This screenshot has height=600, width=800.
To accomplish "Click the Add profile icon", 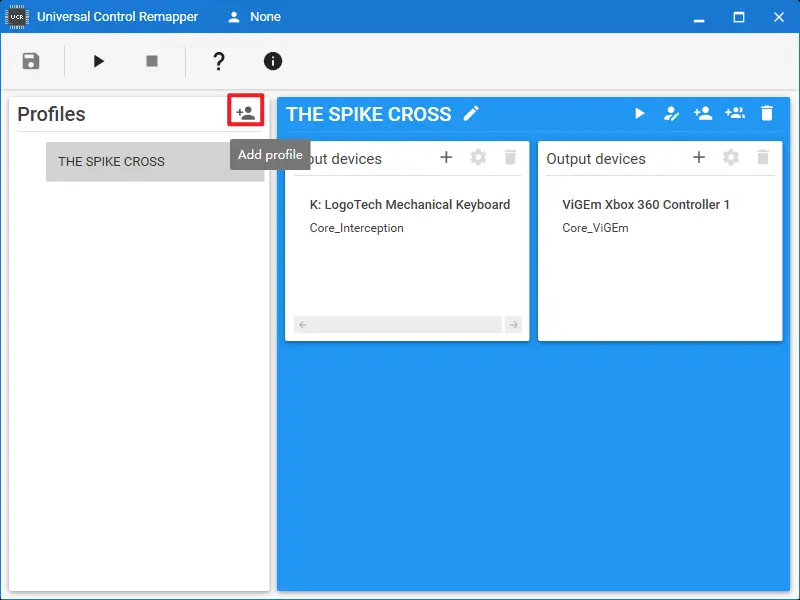I will (245, 113).
